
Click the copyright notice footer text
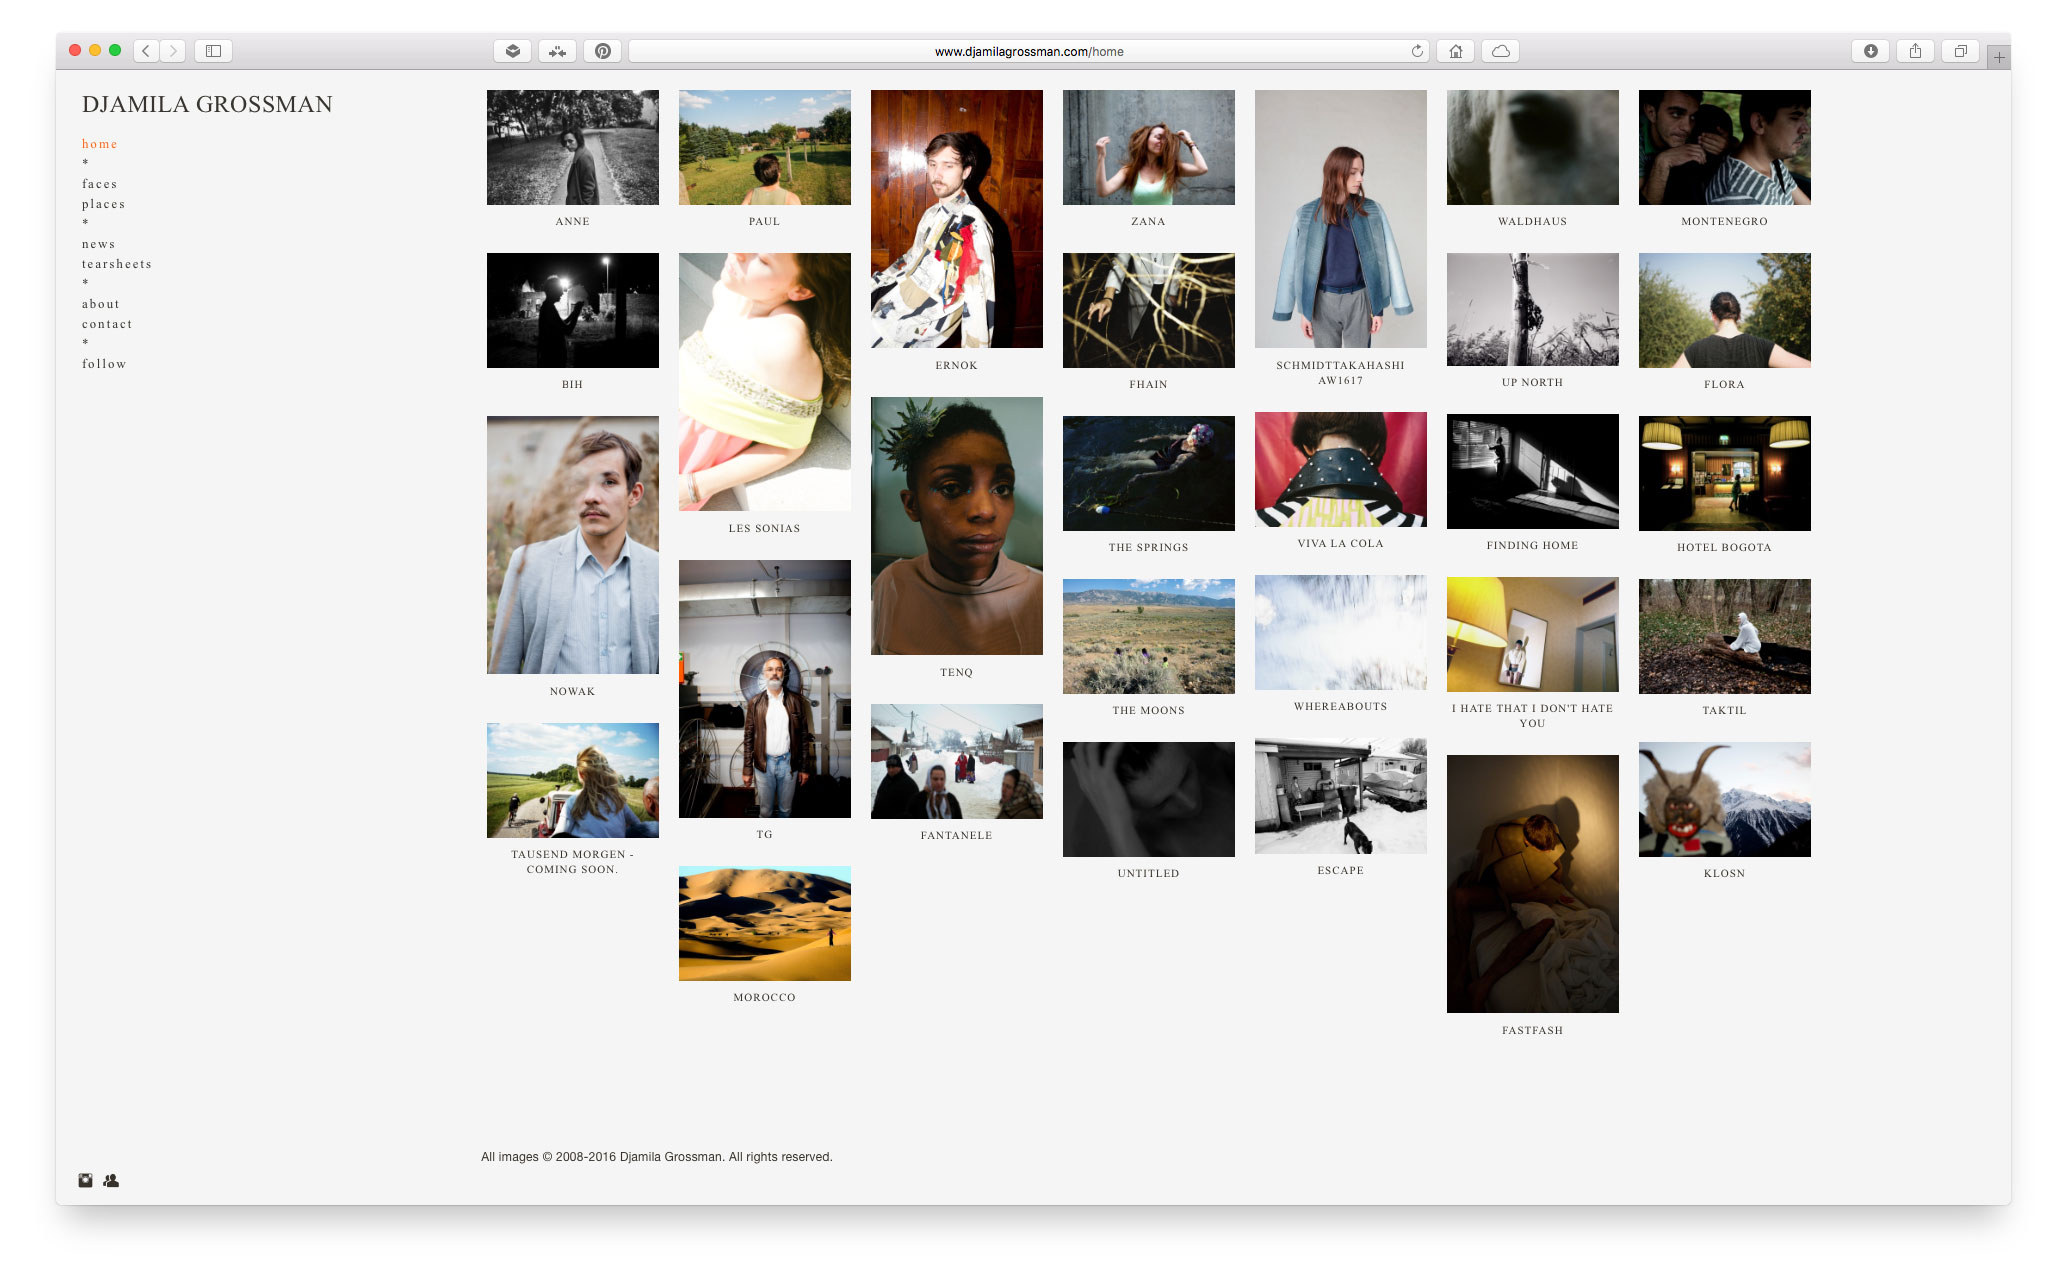pos(657,1157)
